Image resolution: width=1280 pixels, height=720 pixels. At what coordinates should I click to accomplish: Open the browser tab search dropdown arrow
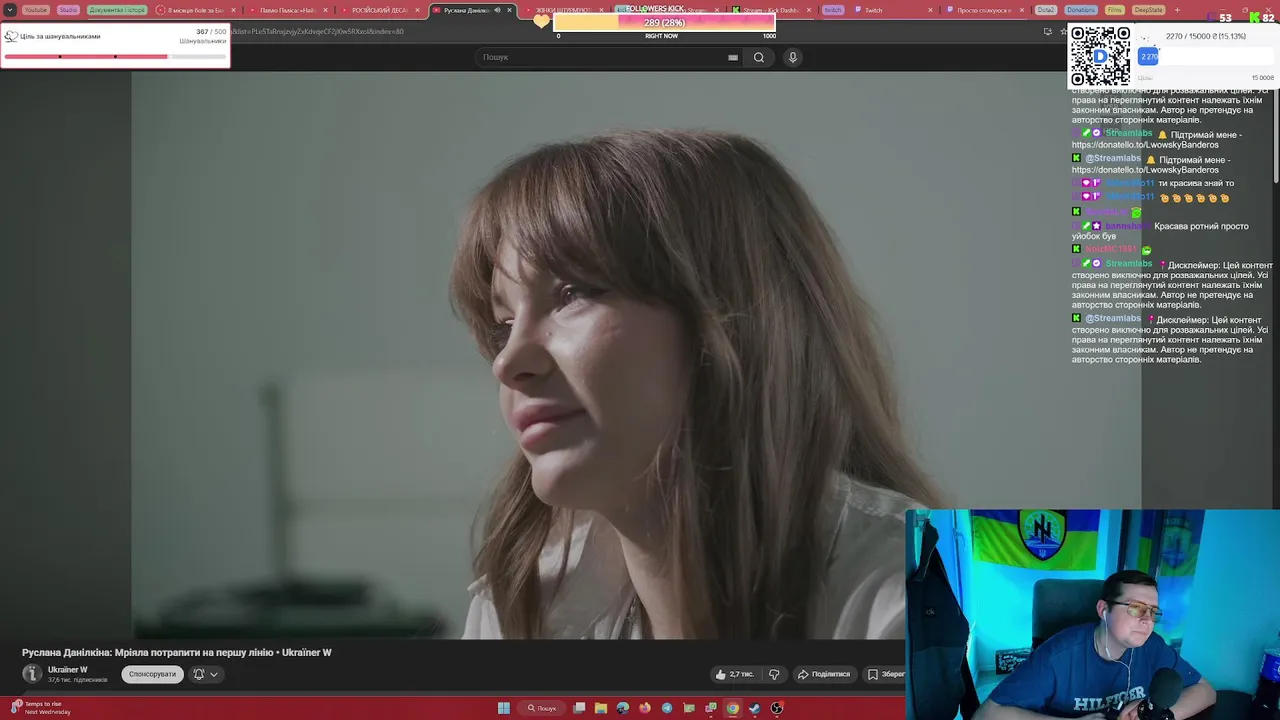(x=10, y=10)
